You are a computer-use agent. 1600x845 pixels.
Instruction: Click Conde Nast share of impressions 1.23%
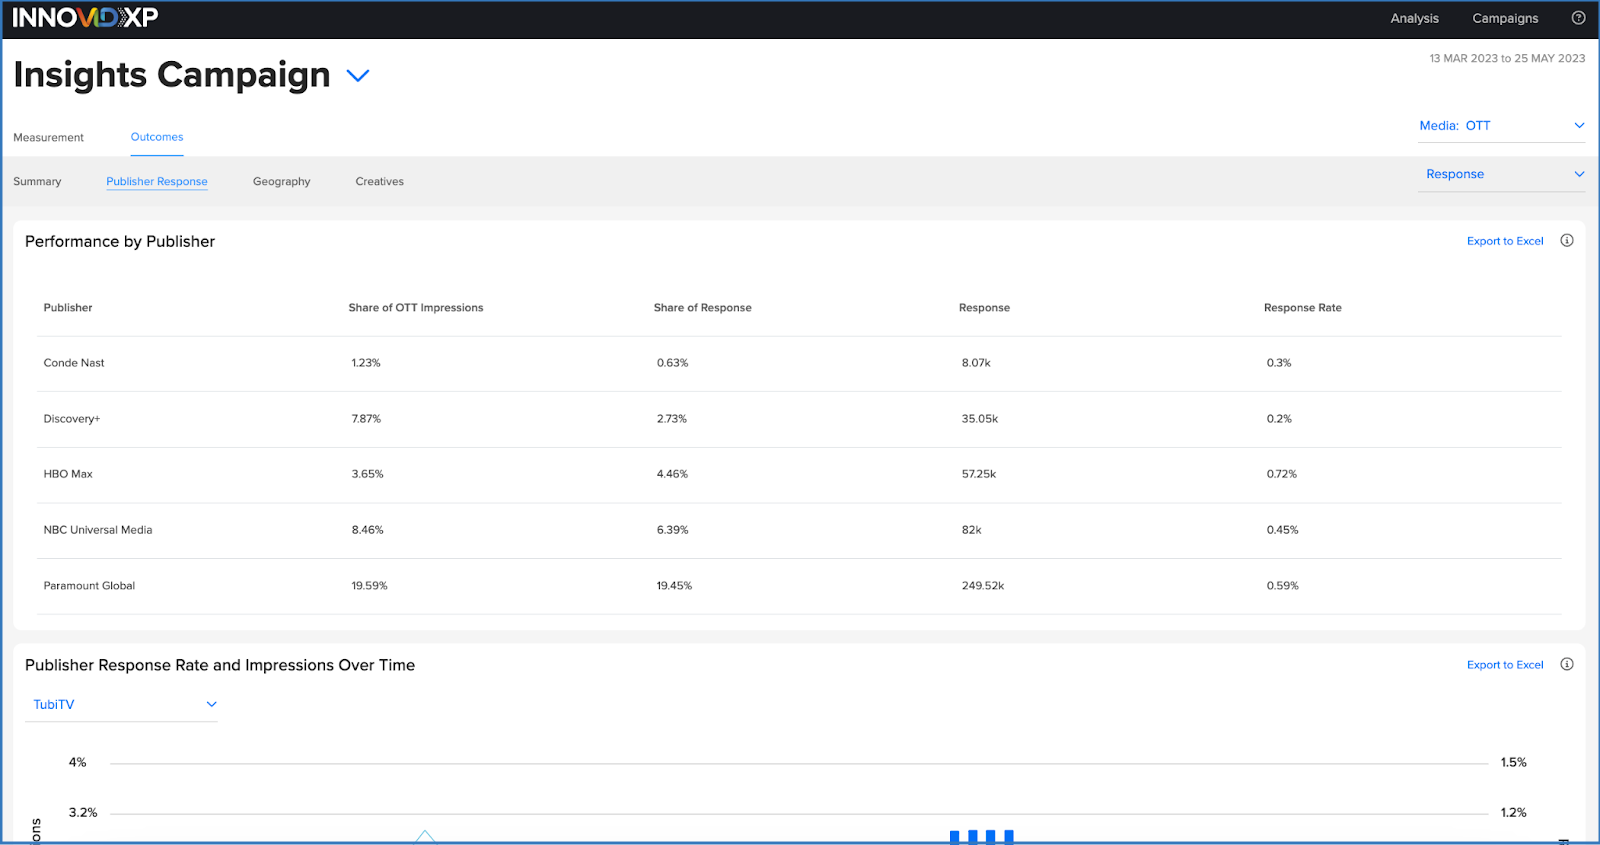(366, 363)
